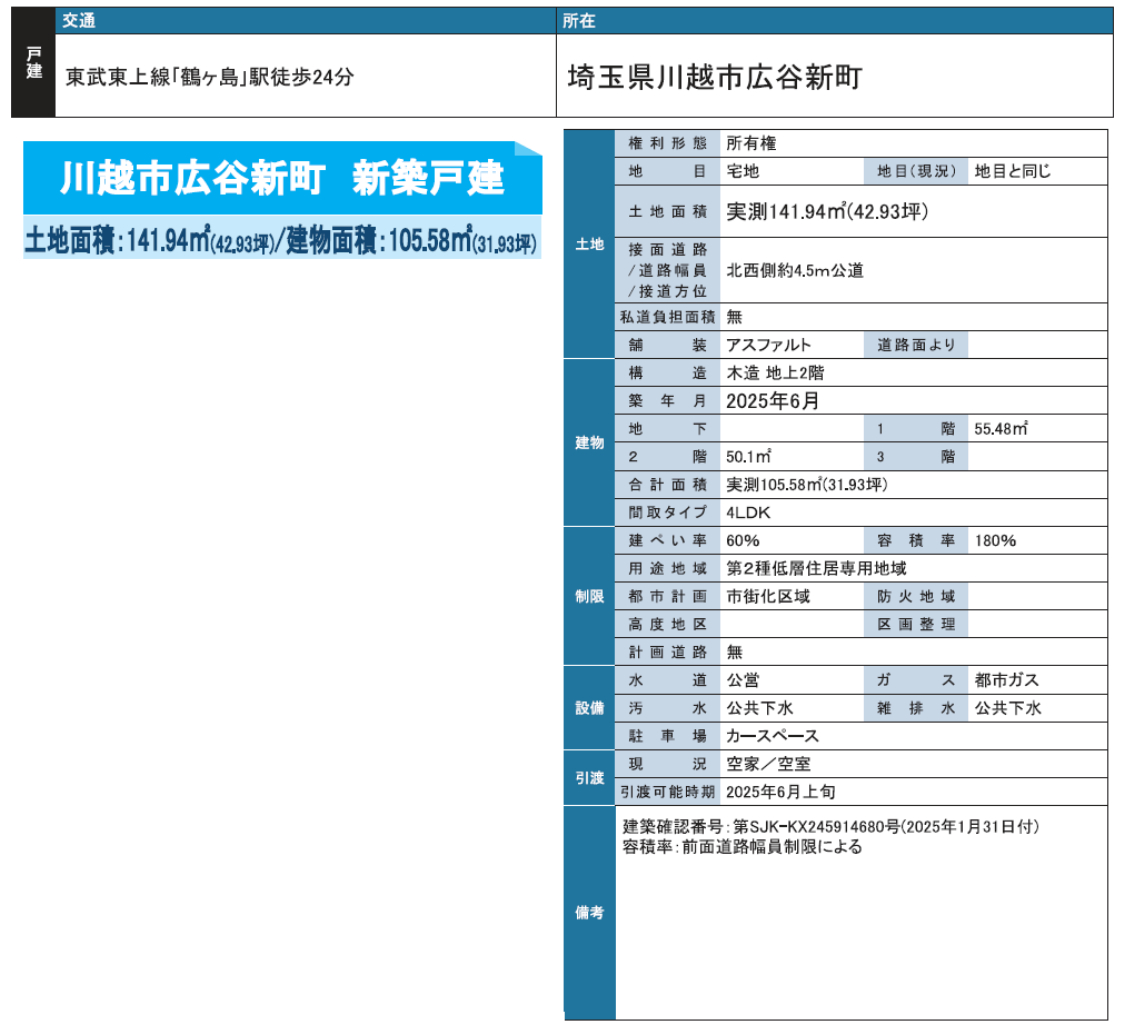
Task: Click the 土地 section label in the sidebar
Action: [589, 245]
